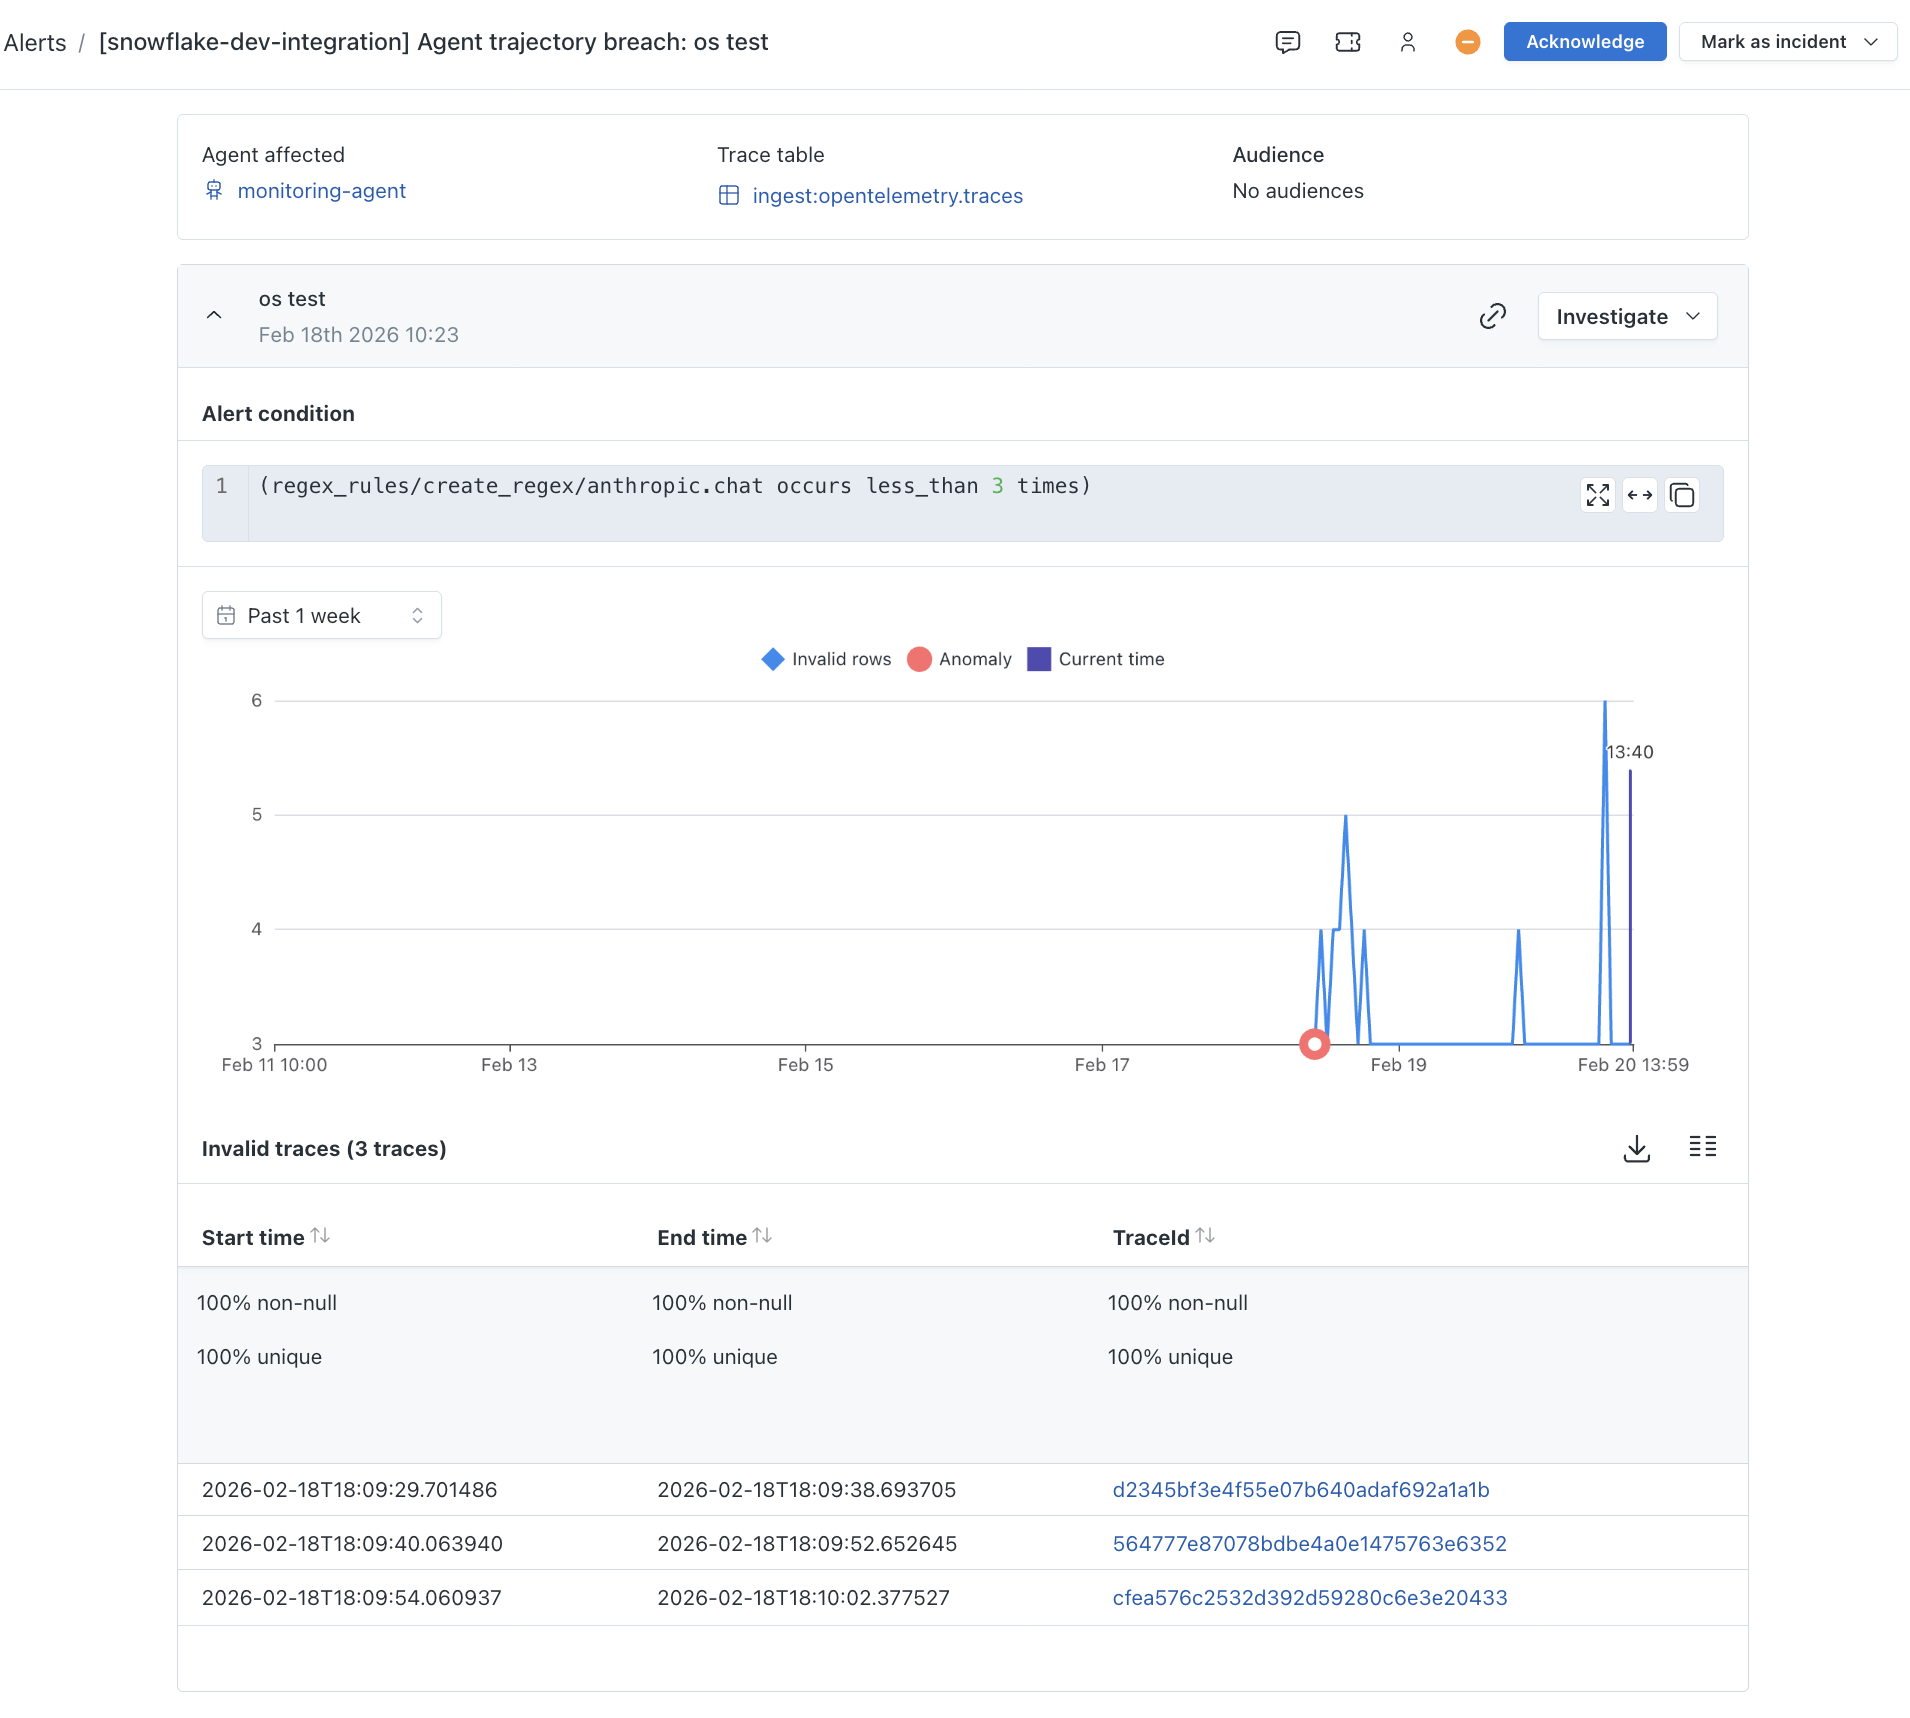Select end time 2026-02-18T18:09:38.693705

(x=807, y=1490)
